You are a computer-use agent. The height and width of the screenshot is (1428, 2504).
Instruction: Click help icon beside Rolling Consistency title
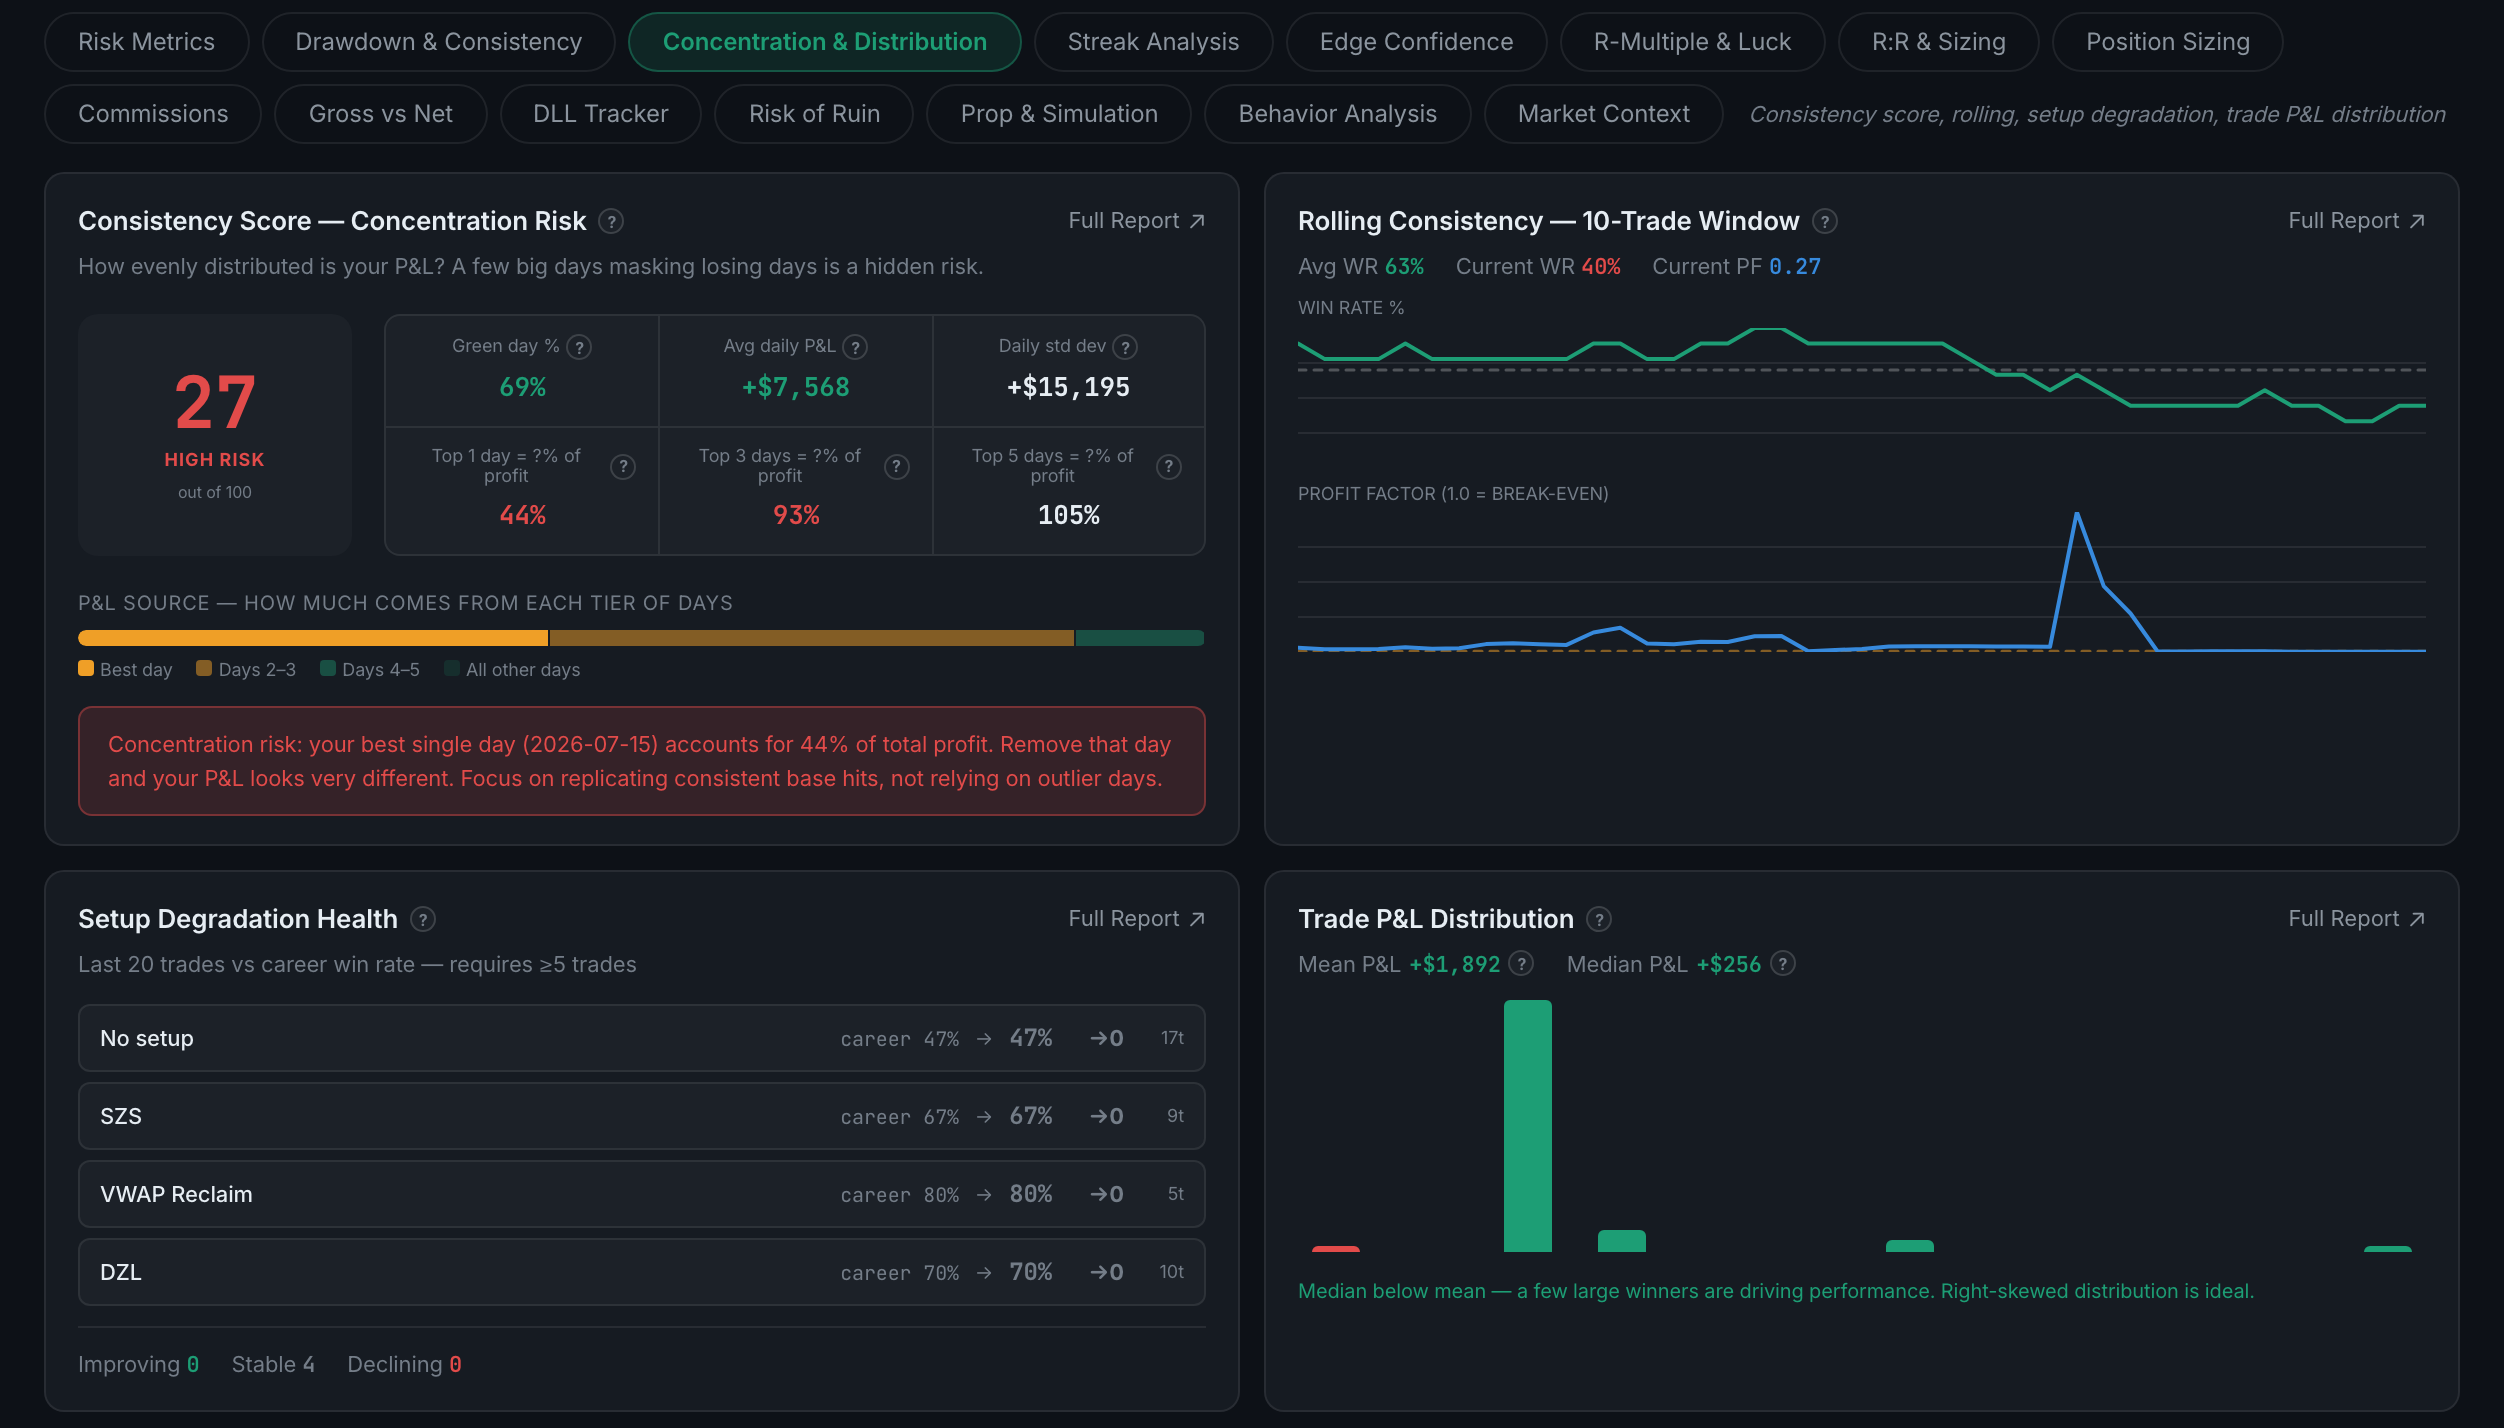[x=1825, y=221]
